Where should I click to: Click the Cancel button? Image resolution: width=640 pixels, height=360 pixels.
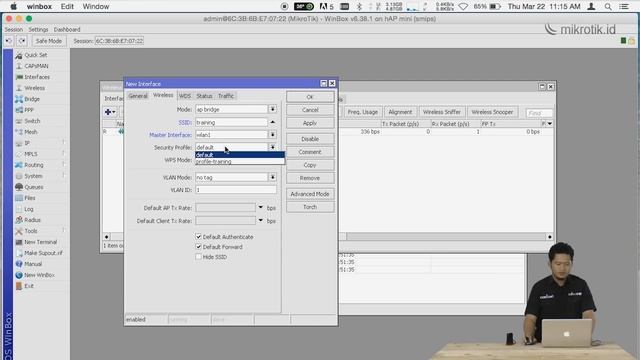coord(310,110)
